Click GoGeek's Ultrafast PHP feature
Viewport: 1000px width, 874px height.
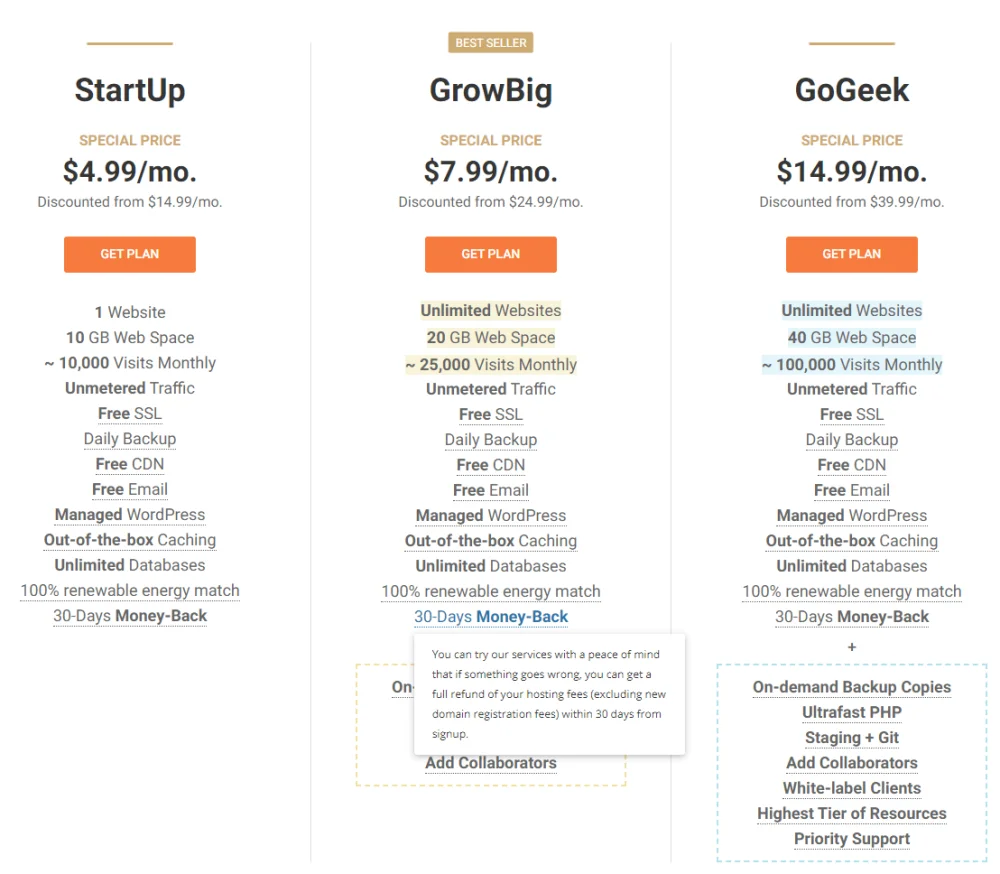[852, 712]
